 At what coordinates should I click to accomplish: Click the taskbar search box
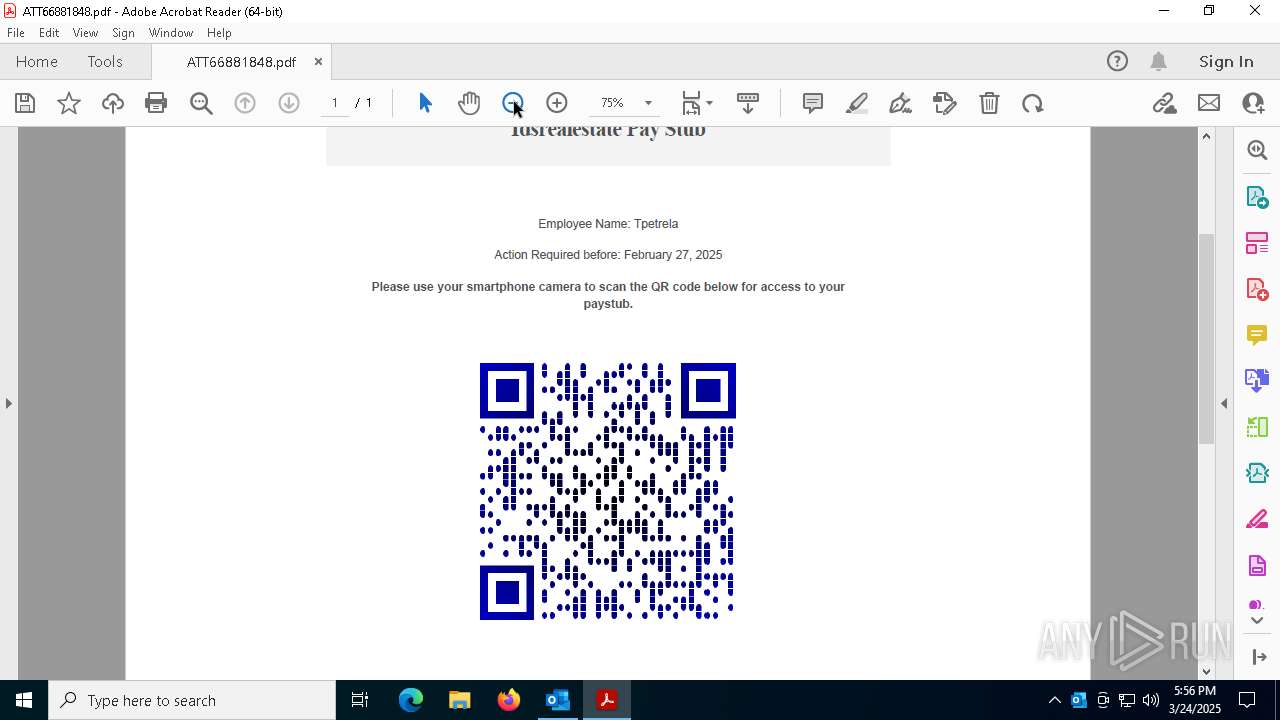[x=192, y=700]
